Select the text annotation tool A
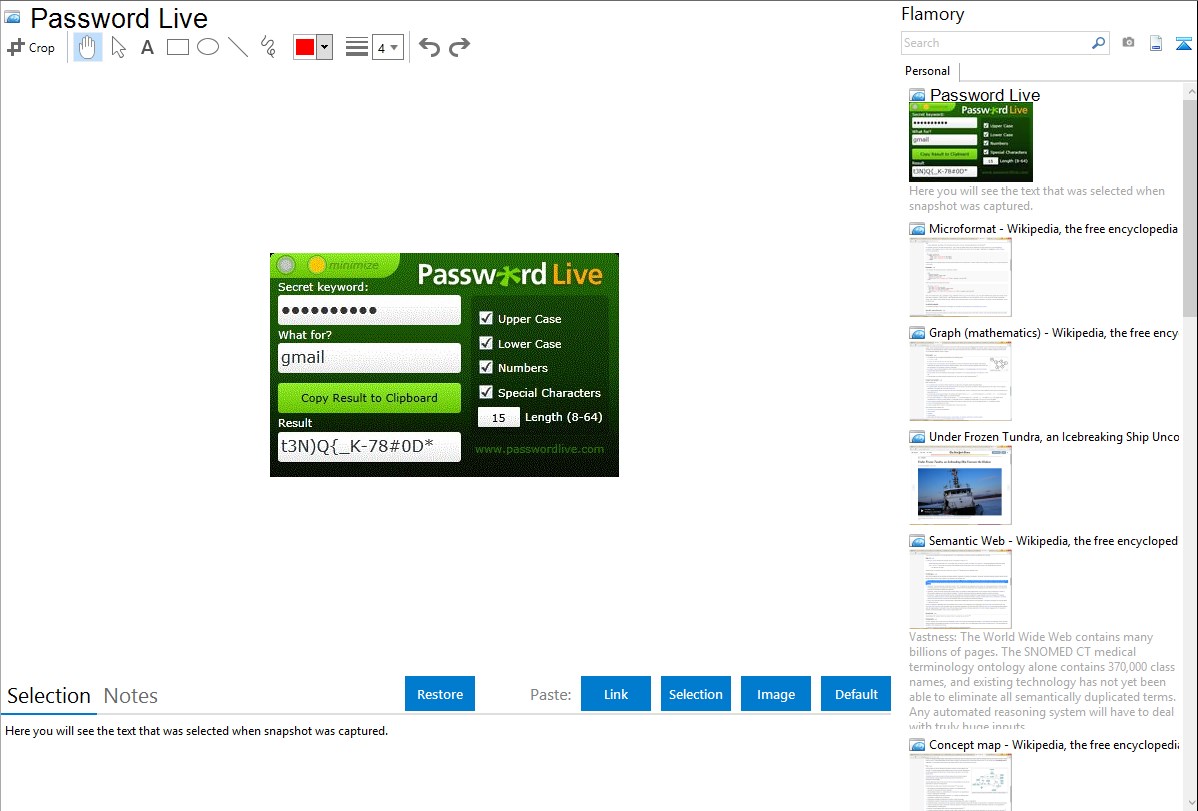Viewport: 1198px width, 811px height. pyautogui.click(x=147, y=47)
